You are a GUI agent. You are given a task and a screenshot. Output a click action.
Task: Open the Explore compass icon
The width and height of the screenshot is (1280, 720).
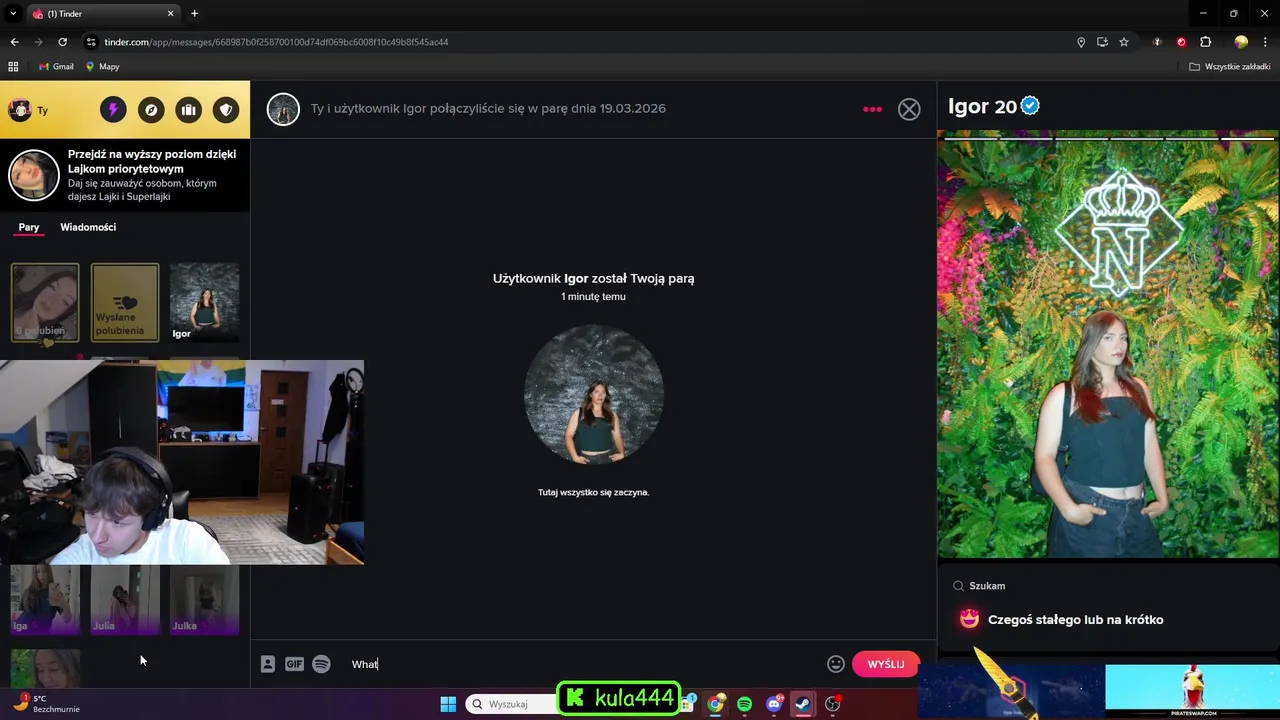click(x=151, y=110)
